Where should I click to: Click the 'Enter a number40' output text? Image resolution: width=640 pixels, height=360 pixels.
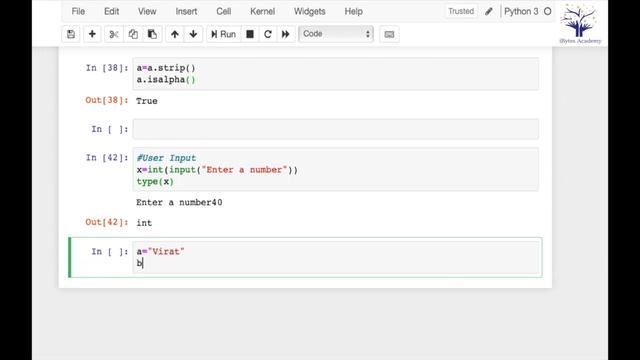pos(179,202)
